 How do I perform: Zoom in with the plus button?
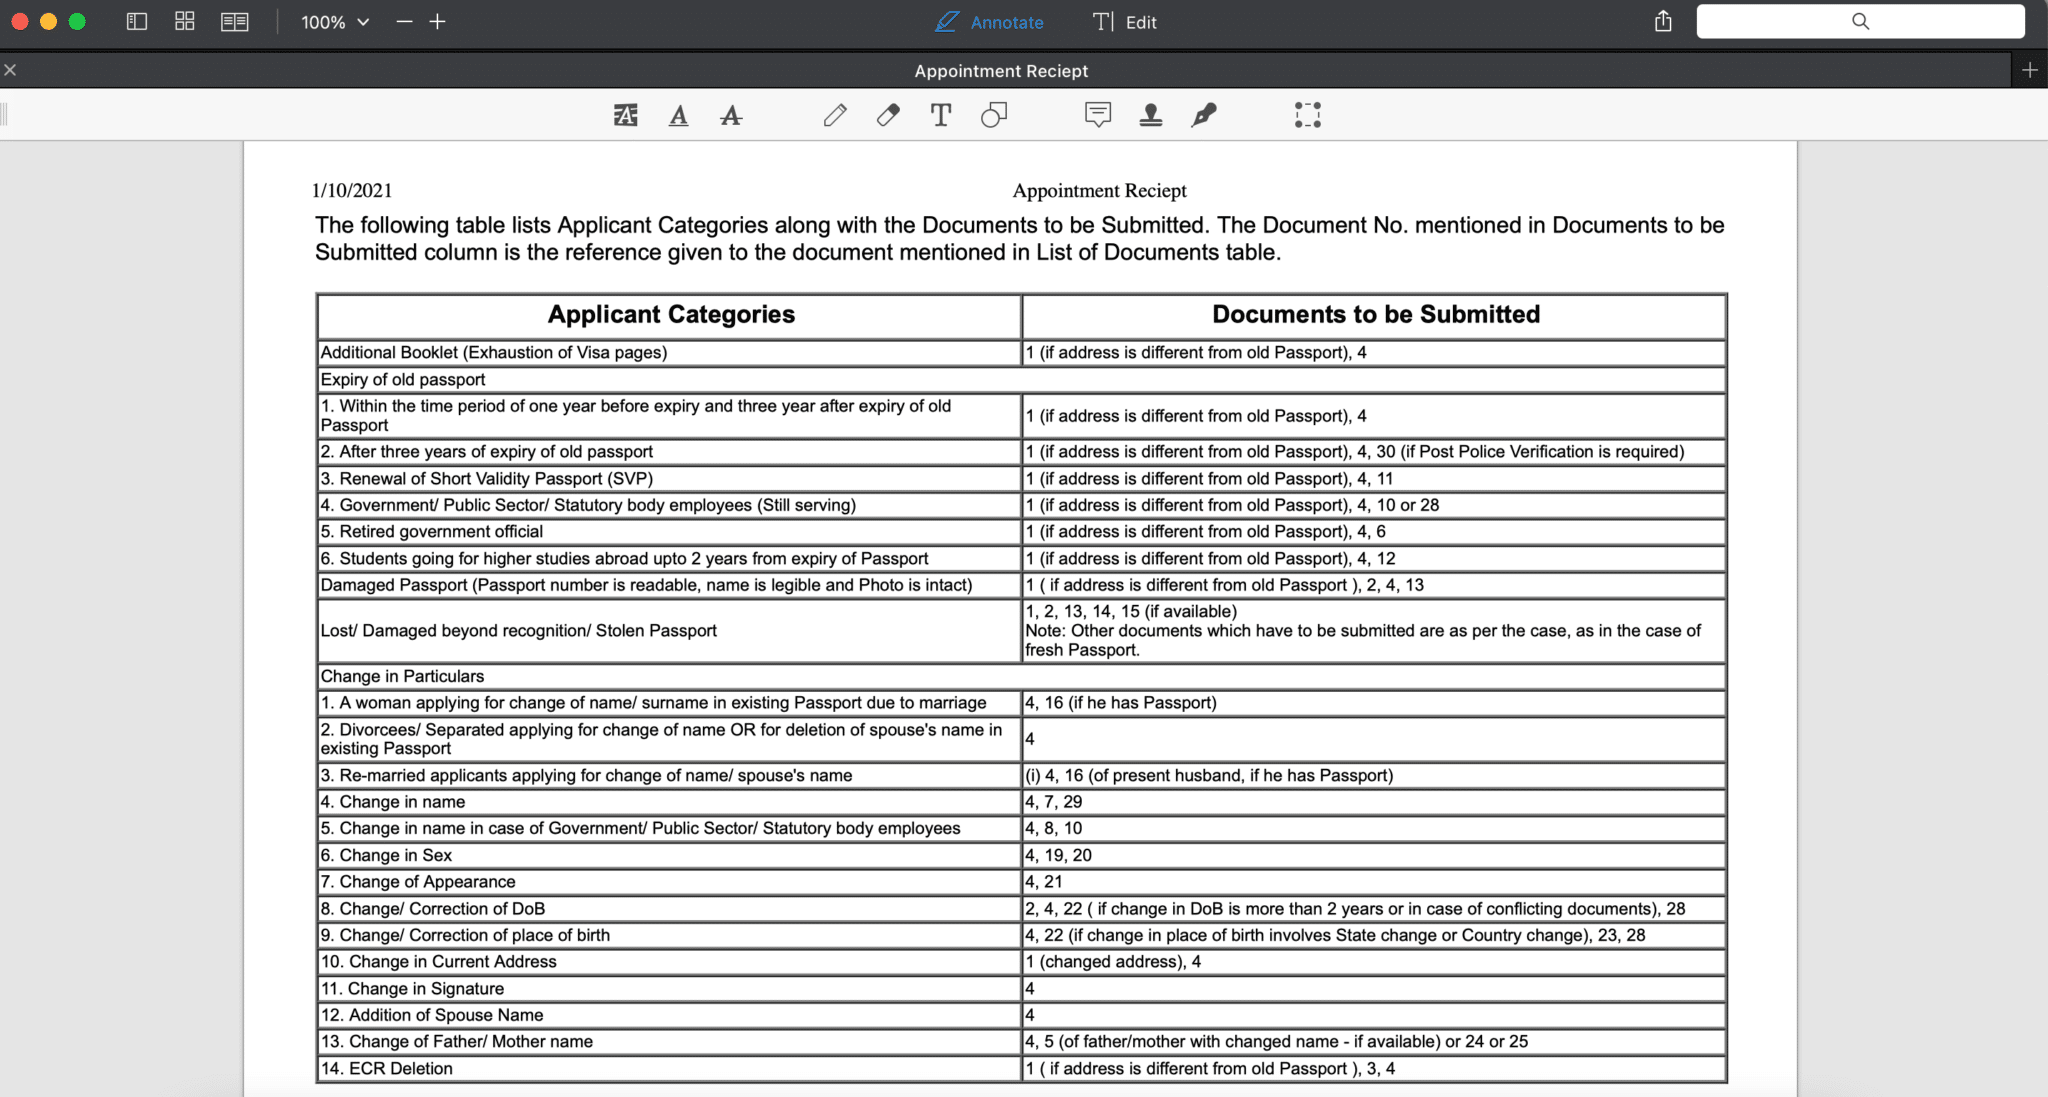pyautogui.click(x=437, y=21)
